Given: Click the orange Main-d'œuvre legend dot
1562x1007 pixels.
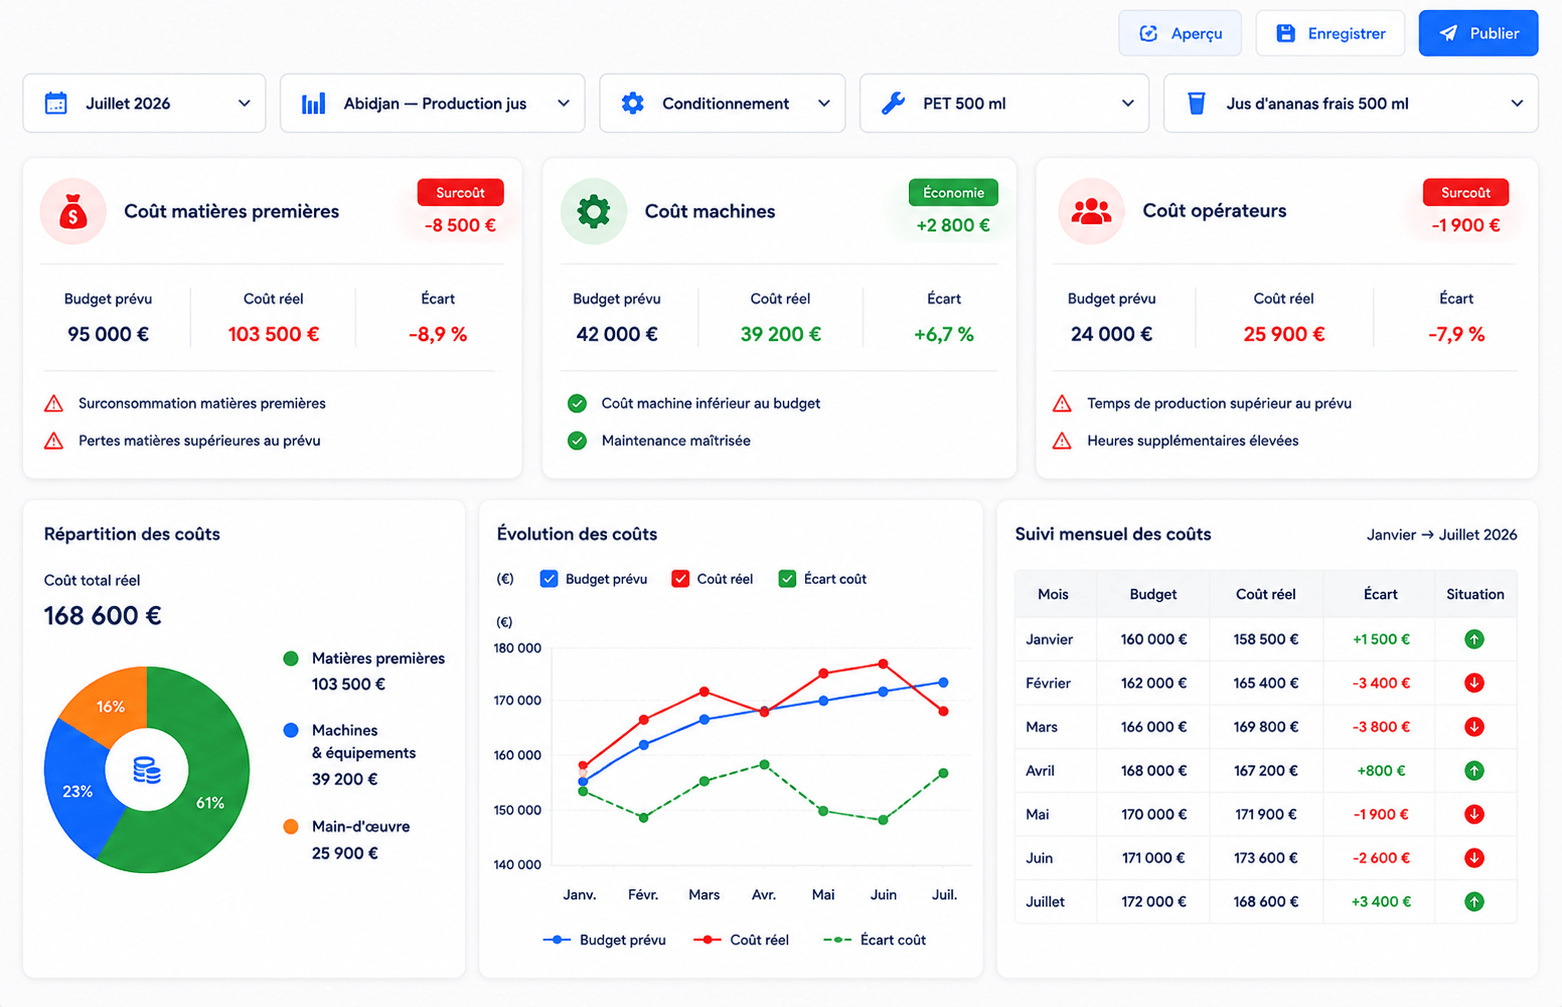Looking at the screenshot, I should pos(291,827).
